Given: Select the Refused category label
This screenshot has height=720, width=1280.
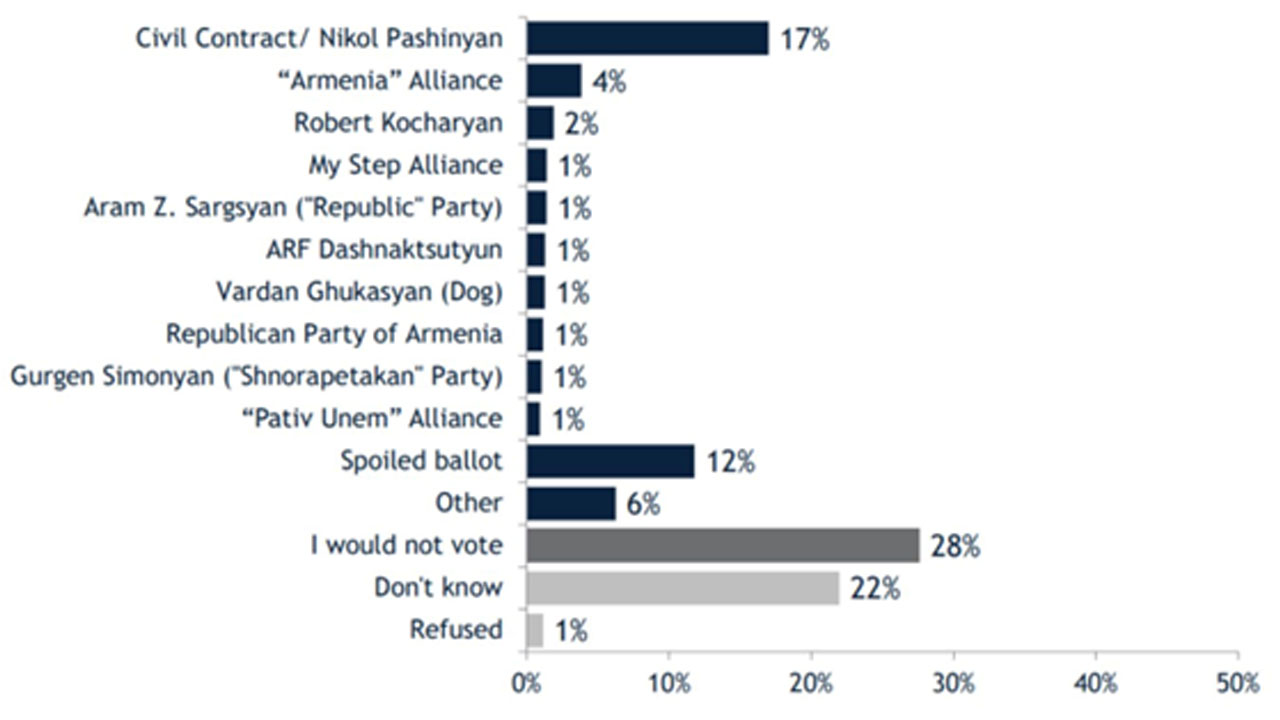Looking at the screenshot, I should click(x=456, y=629).
